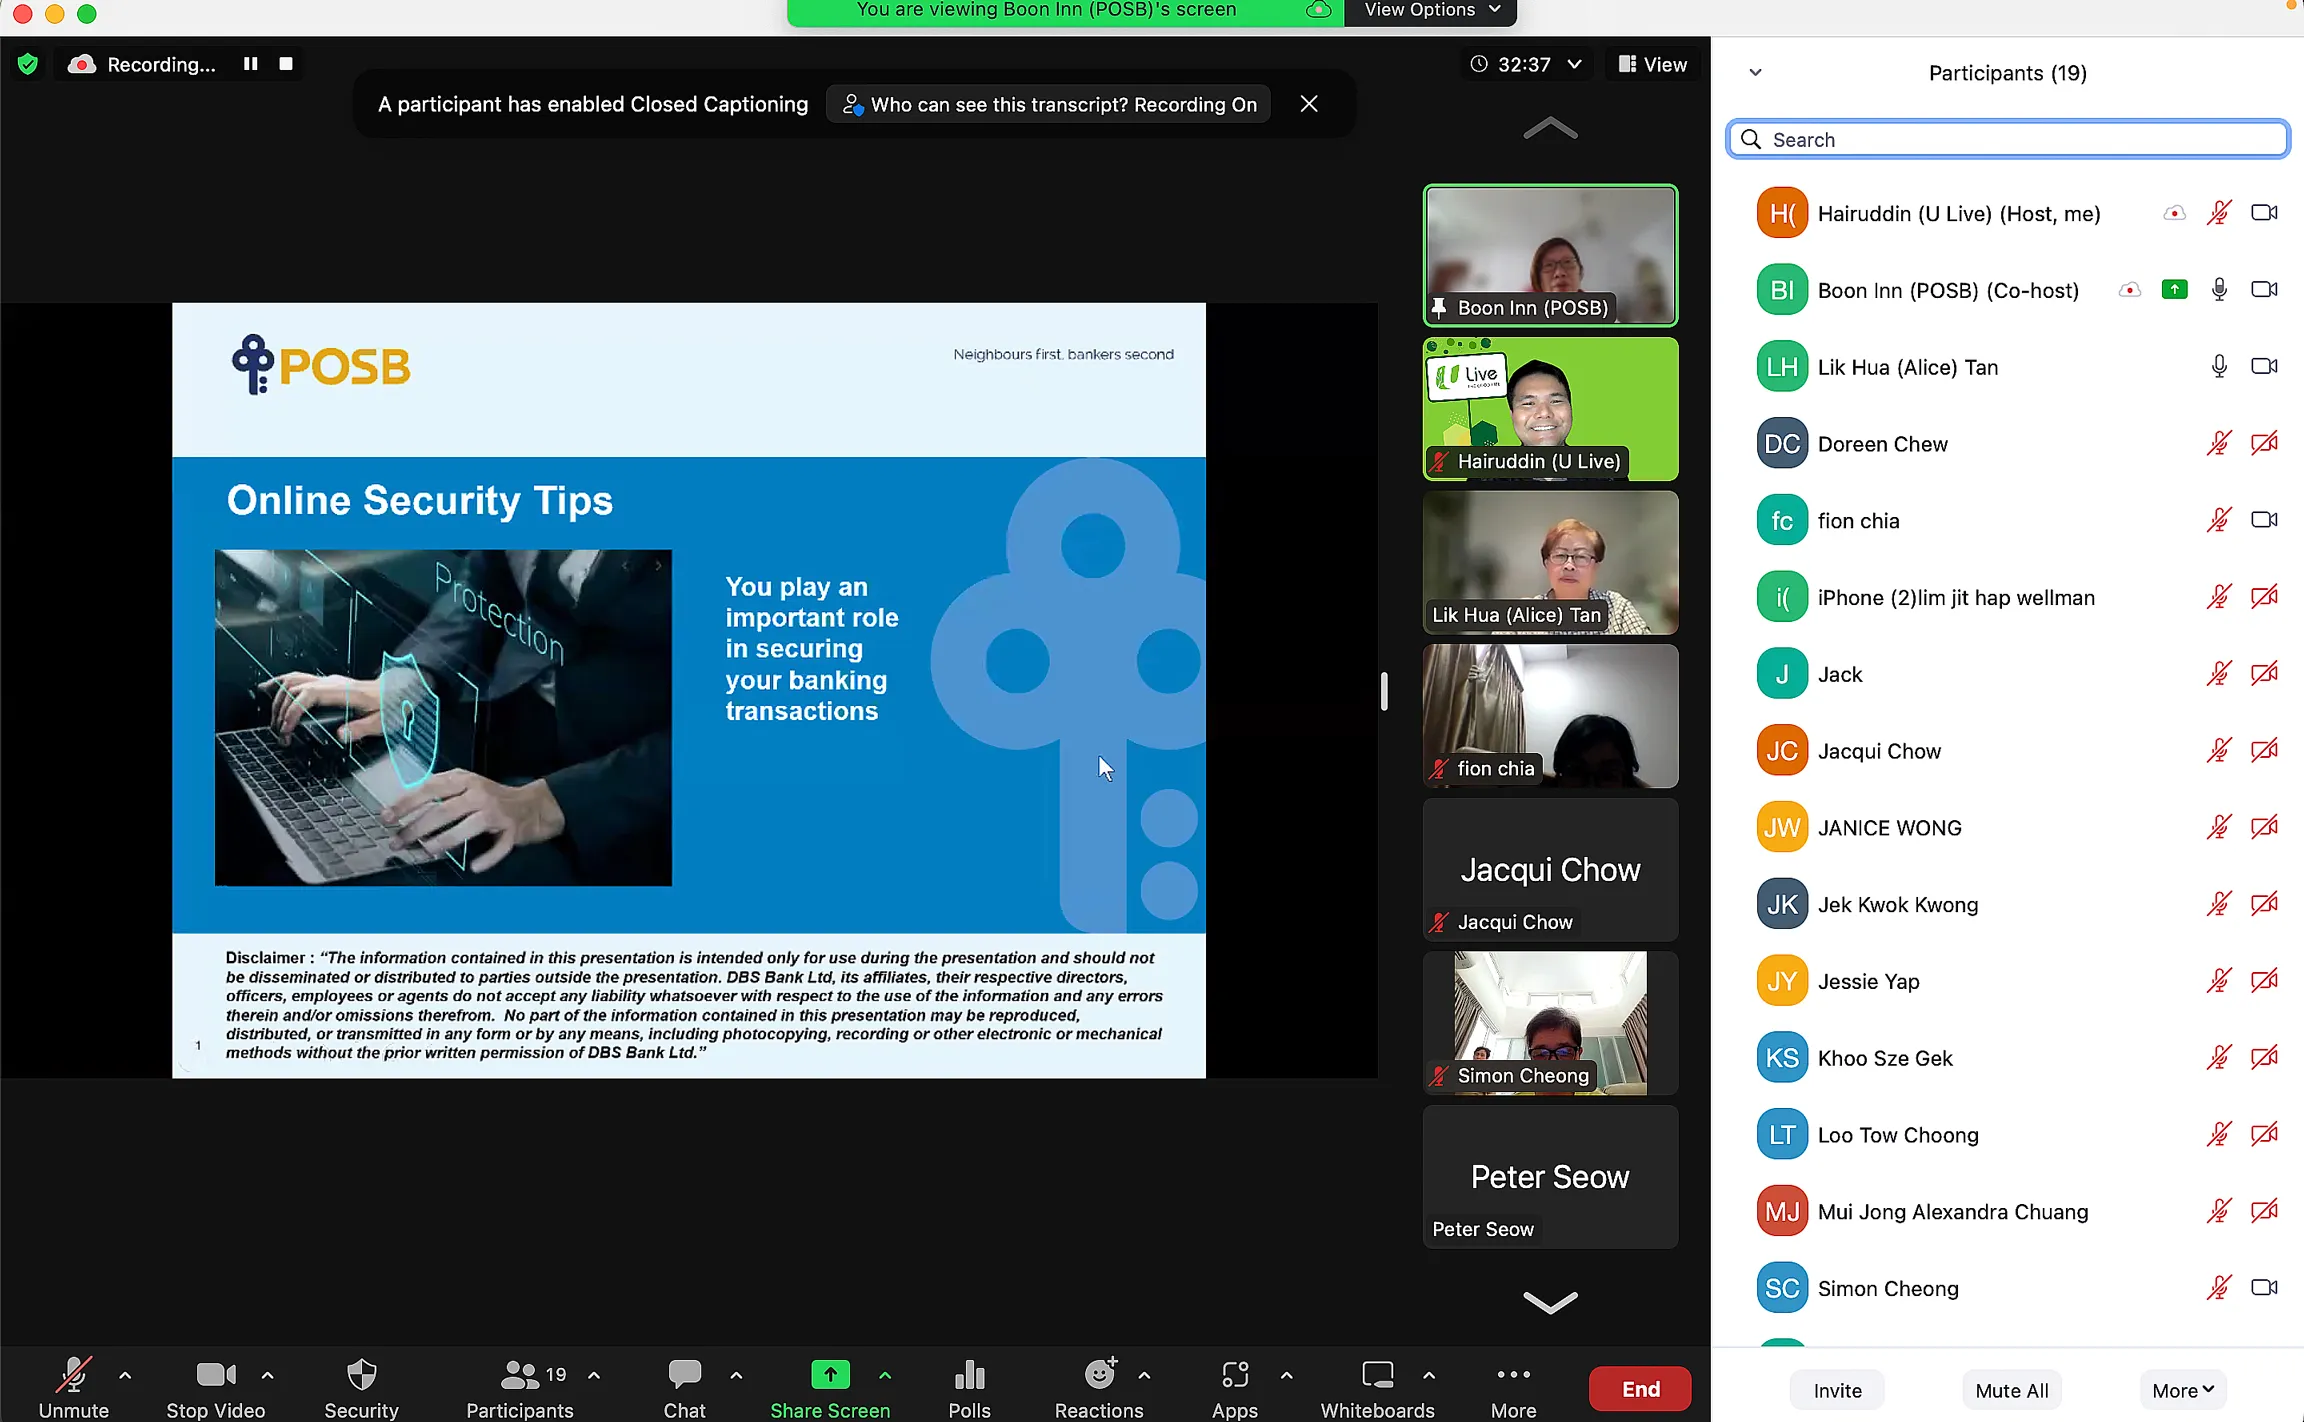Click the Unmute microphone icon
The width and height of the screenshot is (2304, 1422).
coord(73,1375)
